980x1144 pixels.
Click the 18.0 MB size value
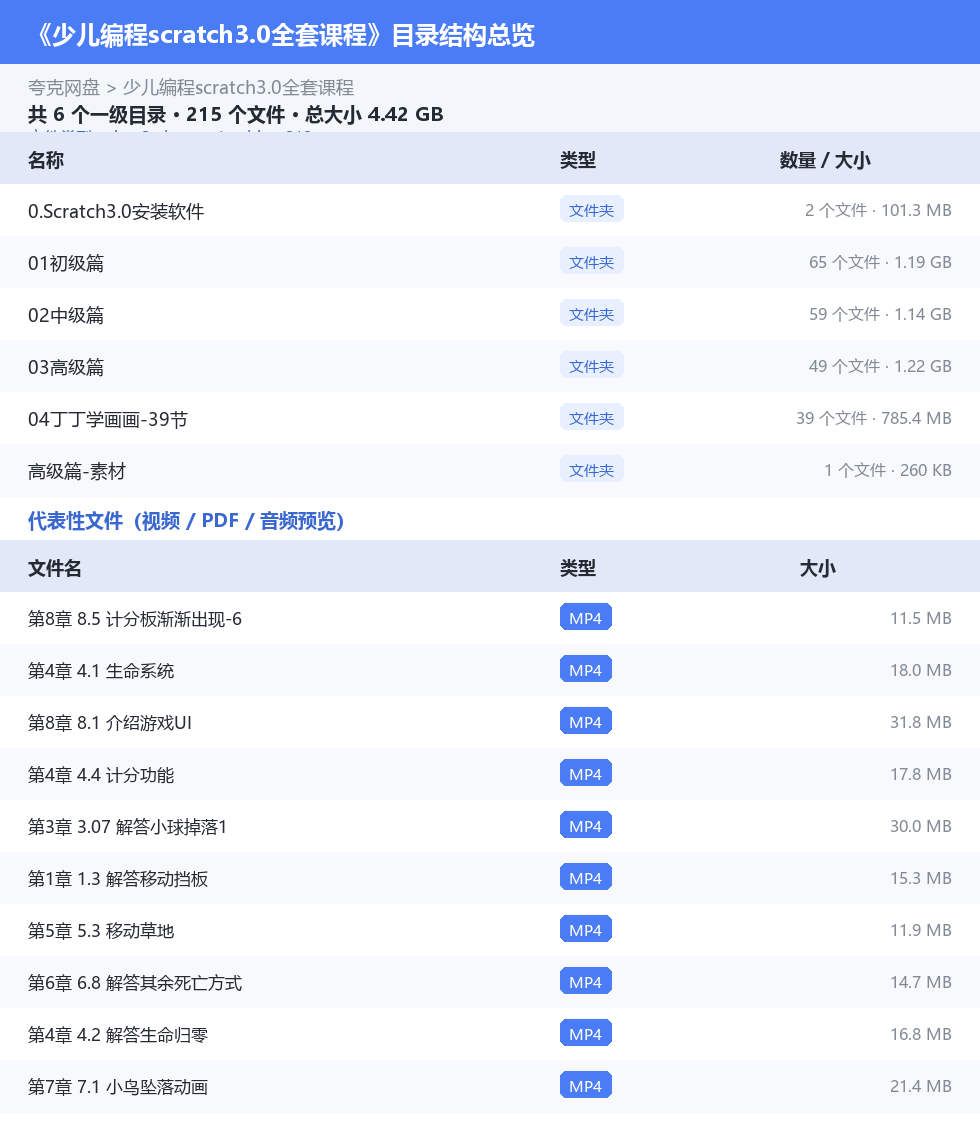tap(921, 670)
